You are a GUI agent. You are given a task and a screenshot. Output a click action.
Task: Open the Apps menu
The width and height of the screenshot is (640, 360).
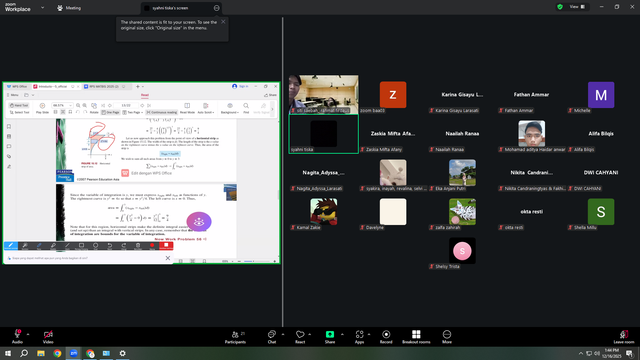pyautogui.click(x=359, y=337)
